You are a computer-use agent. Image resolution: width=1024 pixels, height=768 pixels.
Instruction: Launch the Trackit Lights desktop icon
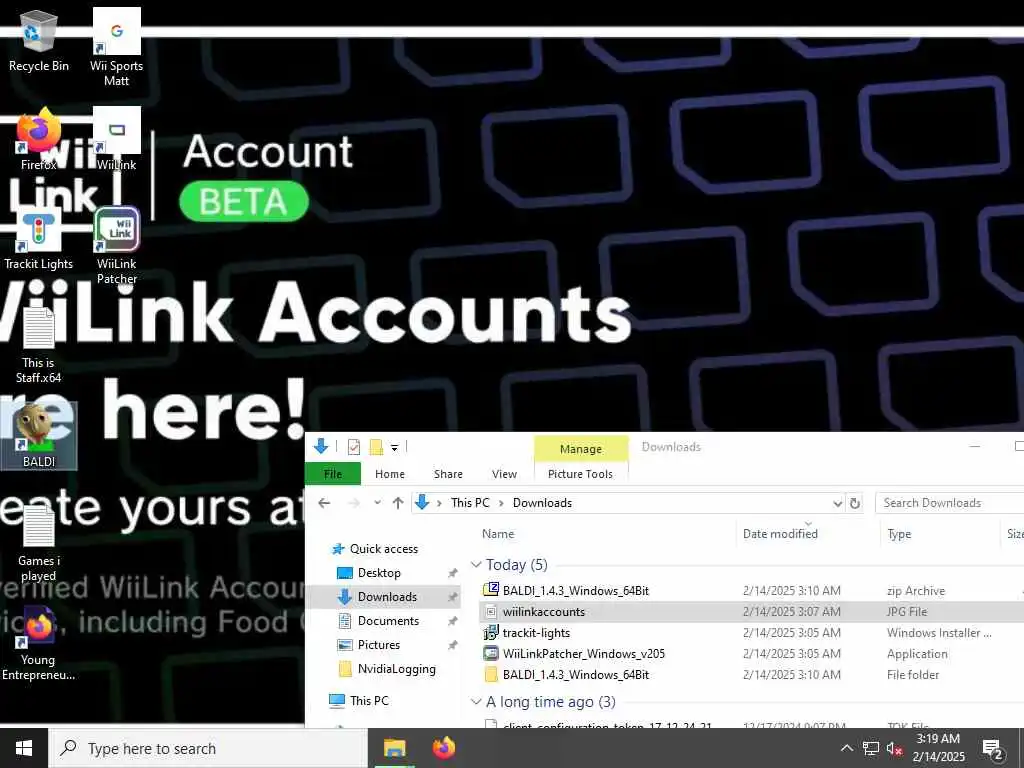39,239
